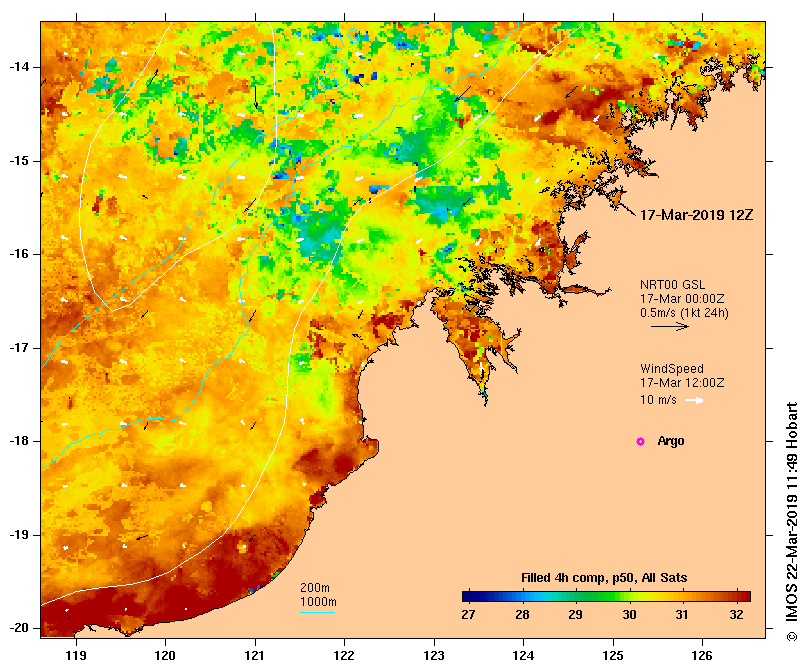Click the '123' longitude axis label
The image size is (809, 672).
434,655
